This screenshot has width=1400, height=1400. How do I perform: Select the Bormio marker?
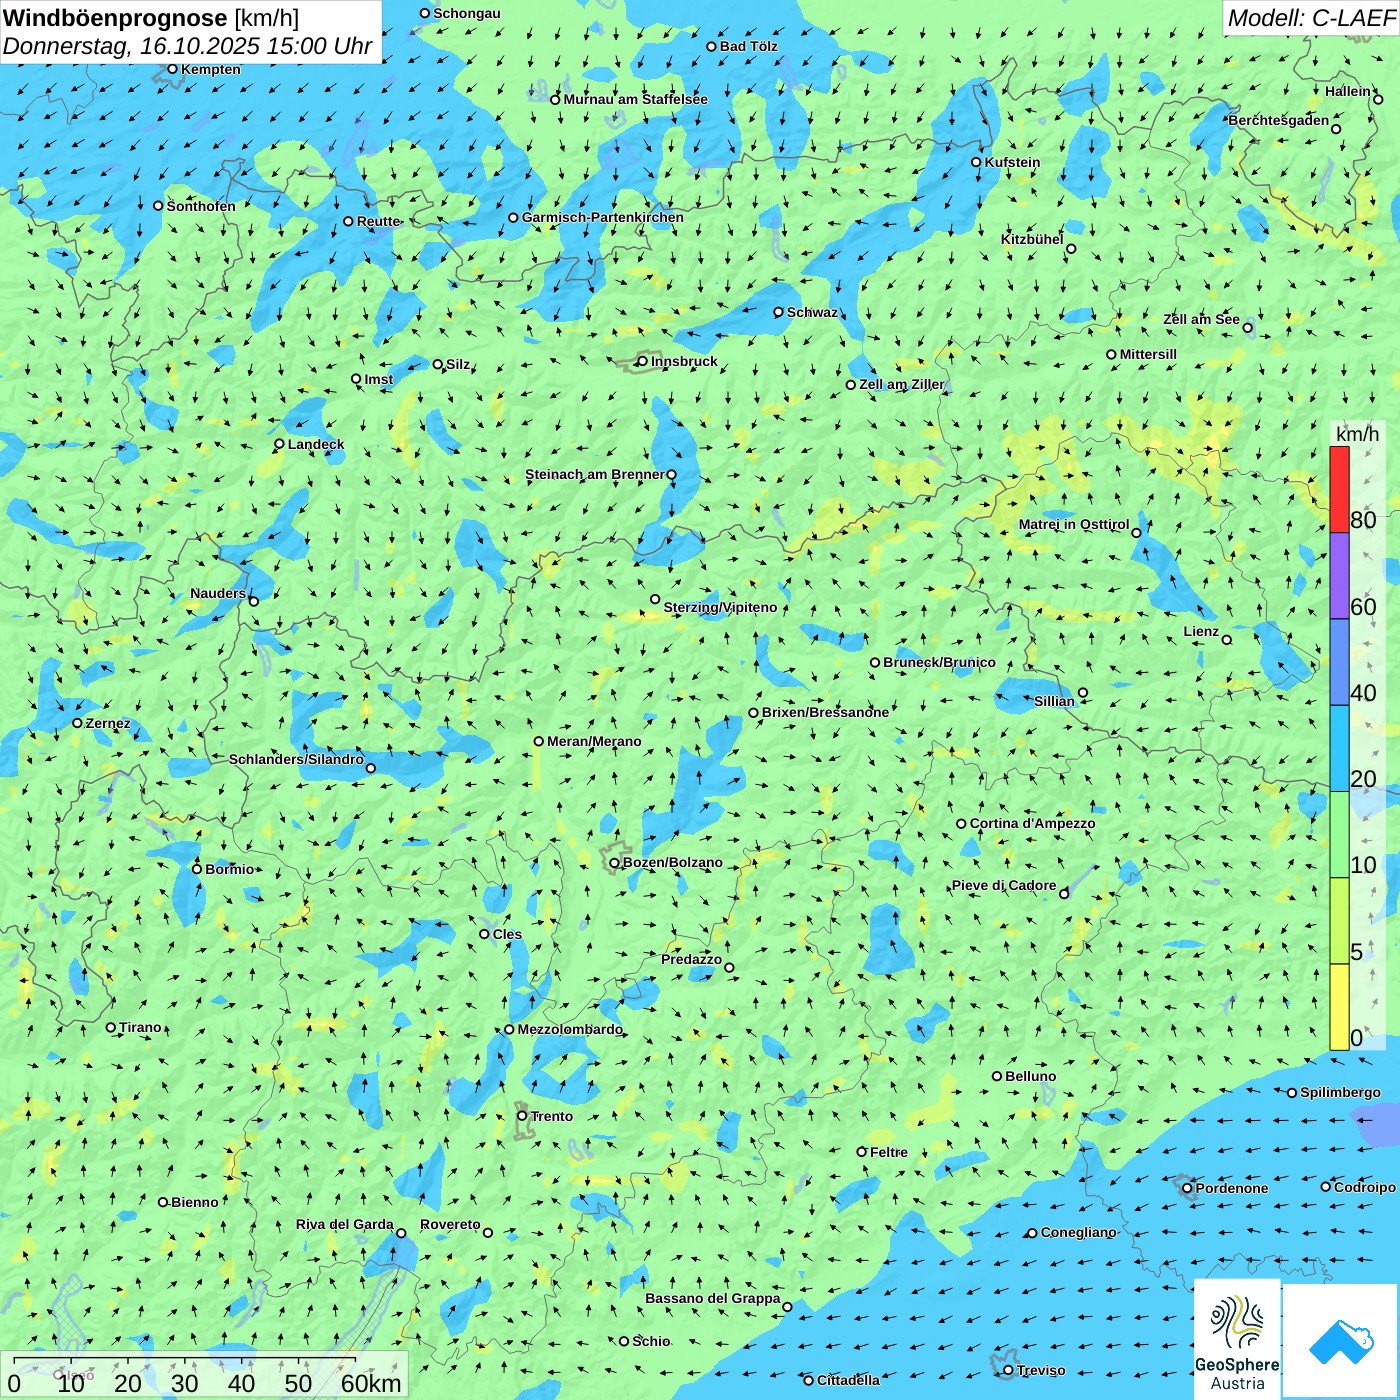click(x=197, y=869)
